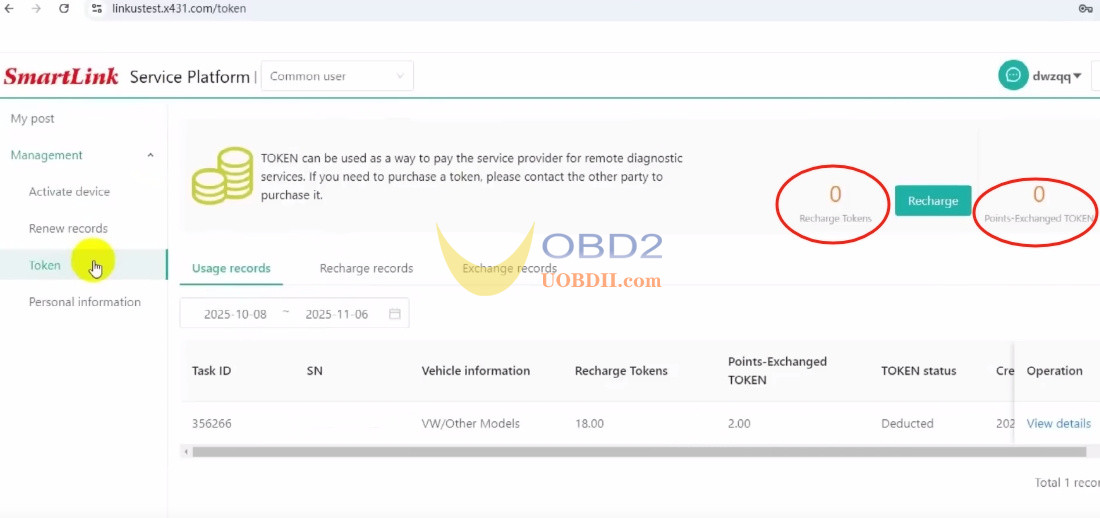Click the Recharge button
This screenshot has height=518, width=1100.
coord(933,201)
